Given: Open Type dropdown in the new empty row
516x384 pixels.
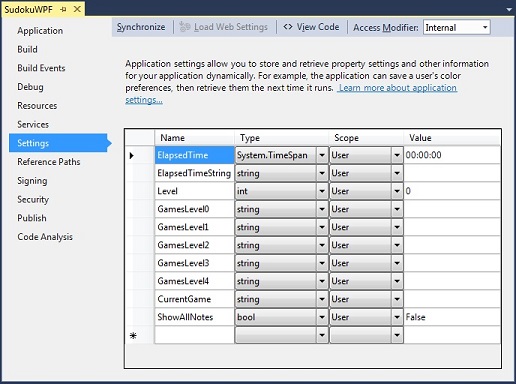Looking at the screenshot, I should [322, 335].
